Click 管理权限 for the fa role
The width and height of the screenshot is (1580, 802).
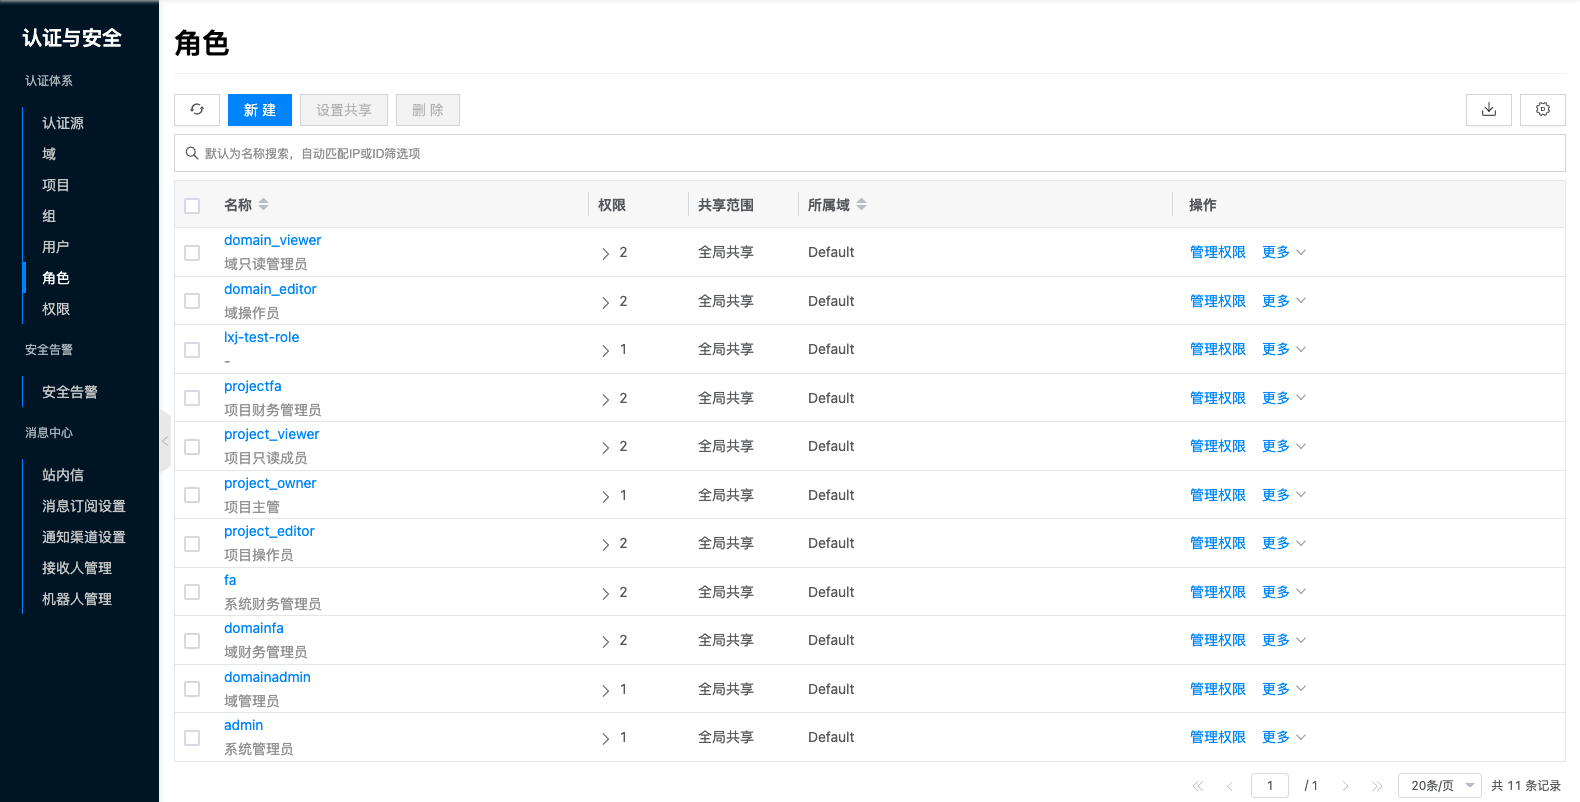tap(1217, 592)
